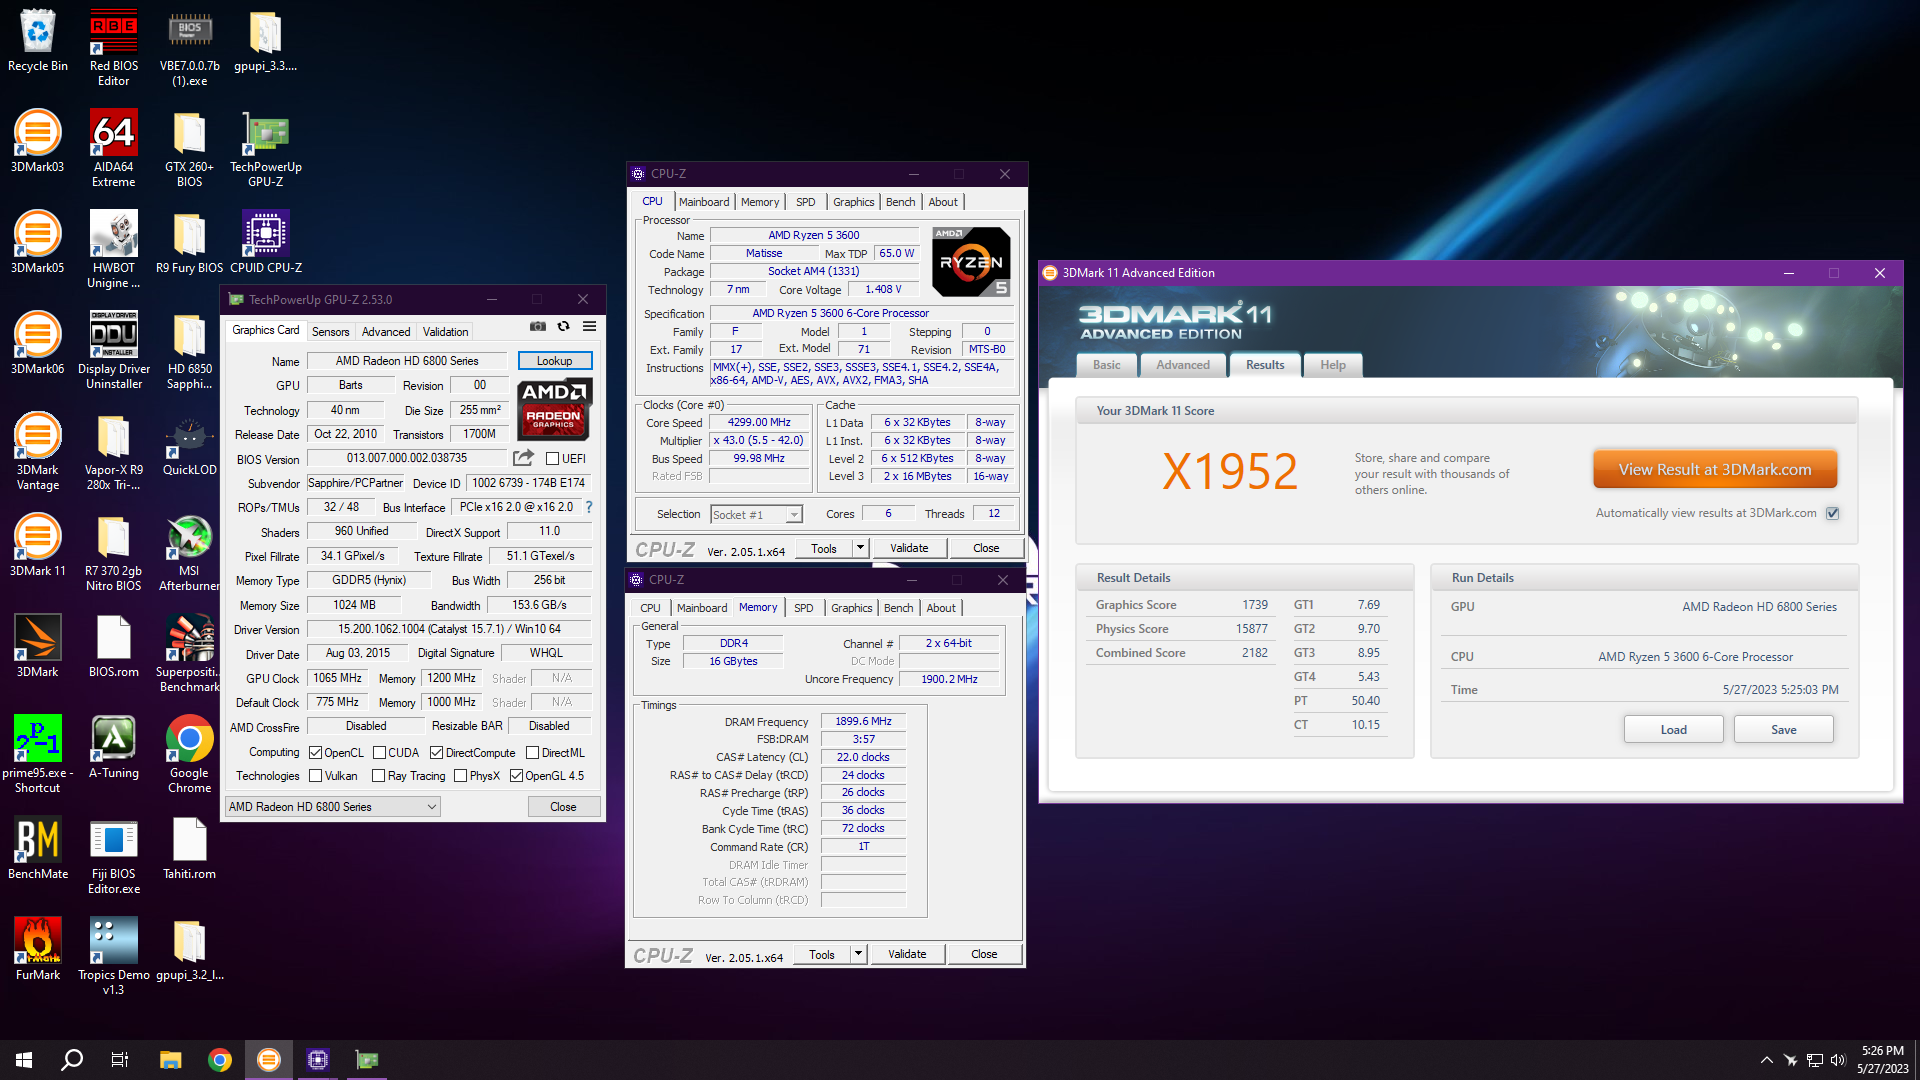Click Save button in 3DMark Run Details
This screenshot has height=1080, width=1920.
coord(1783,729)
